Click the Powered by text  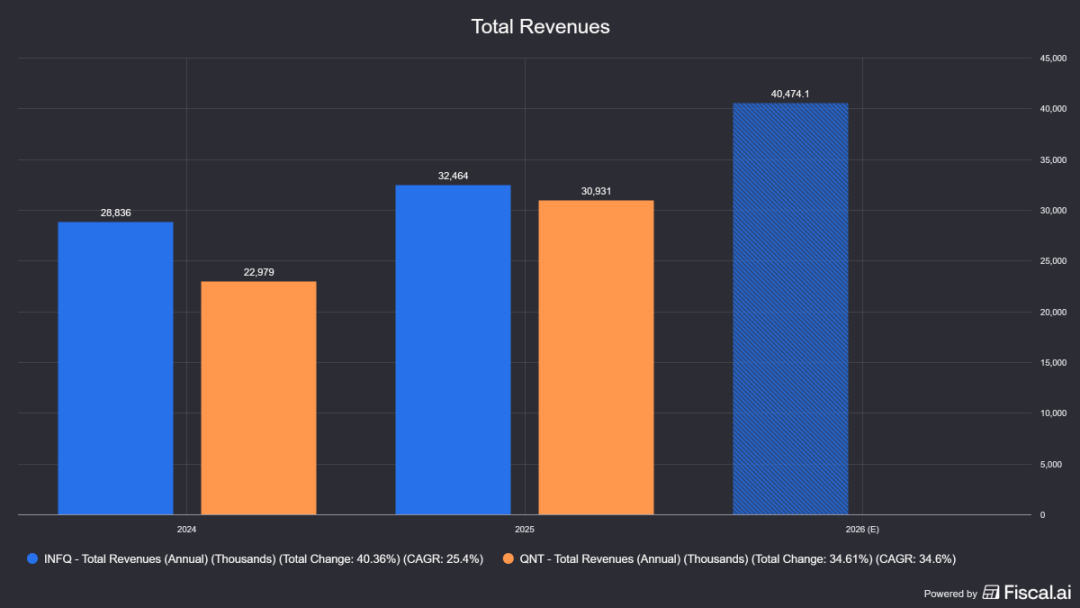tap(951, 594)
